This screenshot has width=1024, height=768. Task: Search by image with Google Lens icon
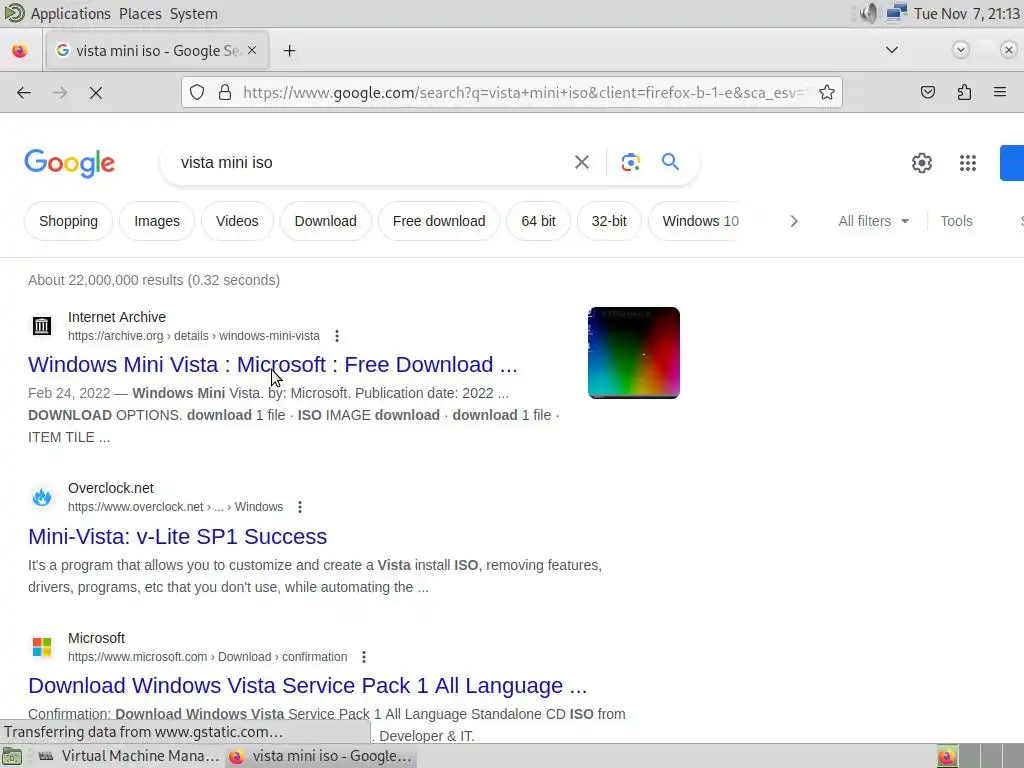630,162
